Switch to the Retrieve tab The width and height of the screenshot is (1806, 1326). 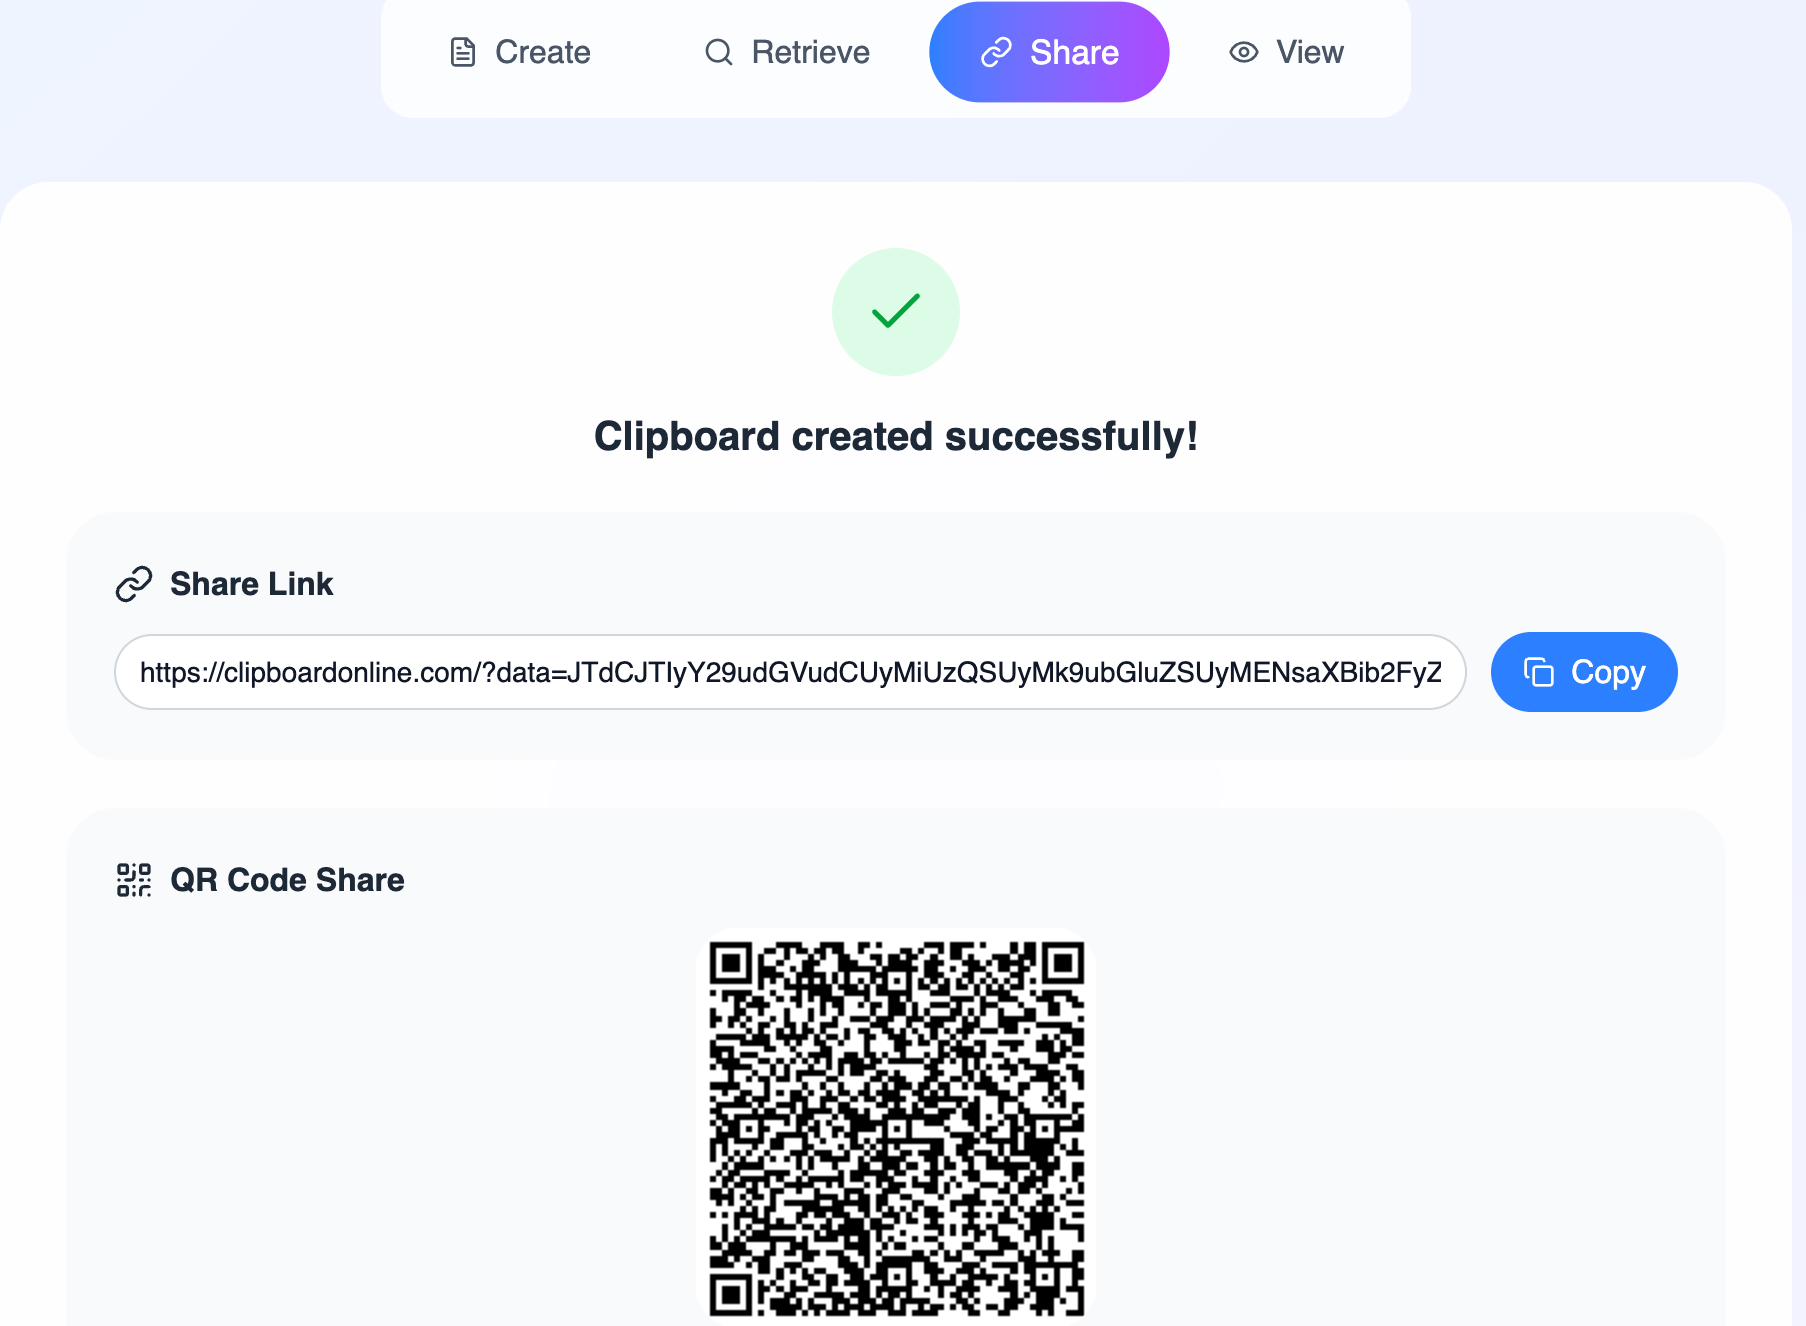click(x=787, y=52)
